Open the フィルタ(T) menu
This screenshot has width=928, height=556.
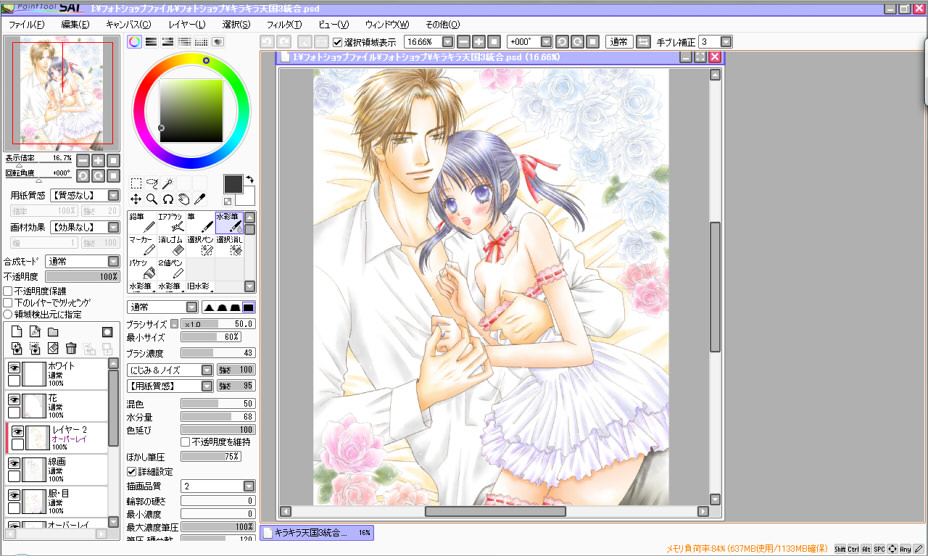pos(284,24)
